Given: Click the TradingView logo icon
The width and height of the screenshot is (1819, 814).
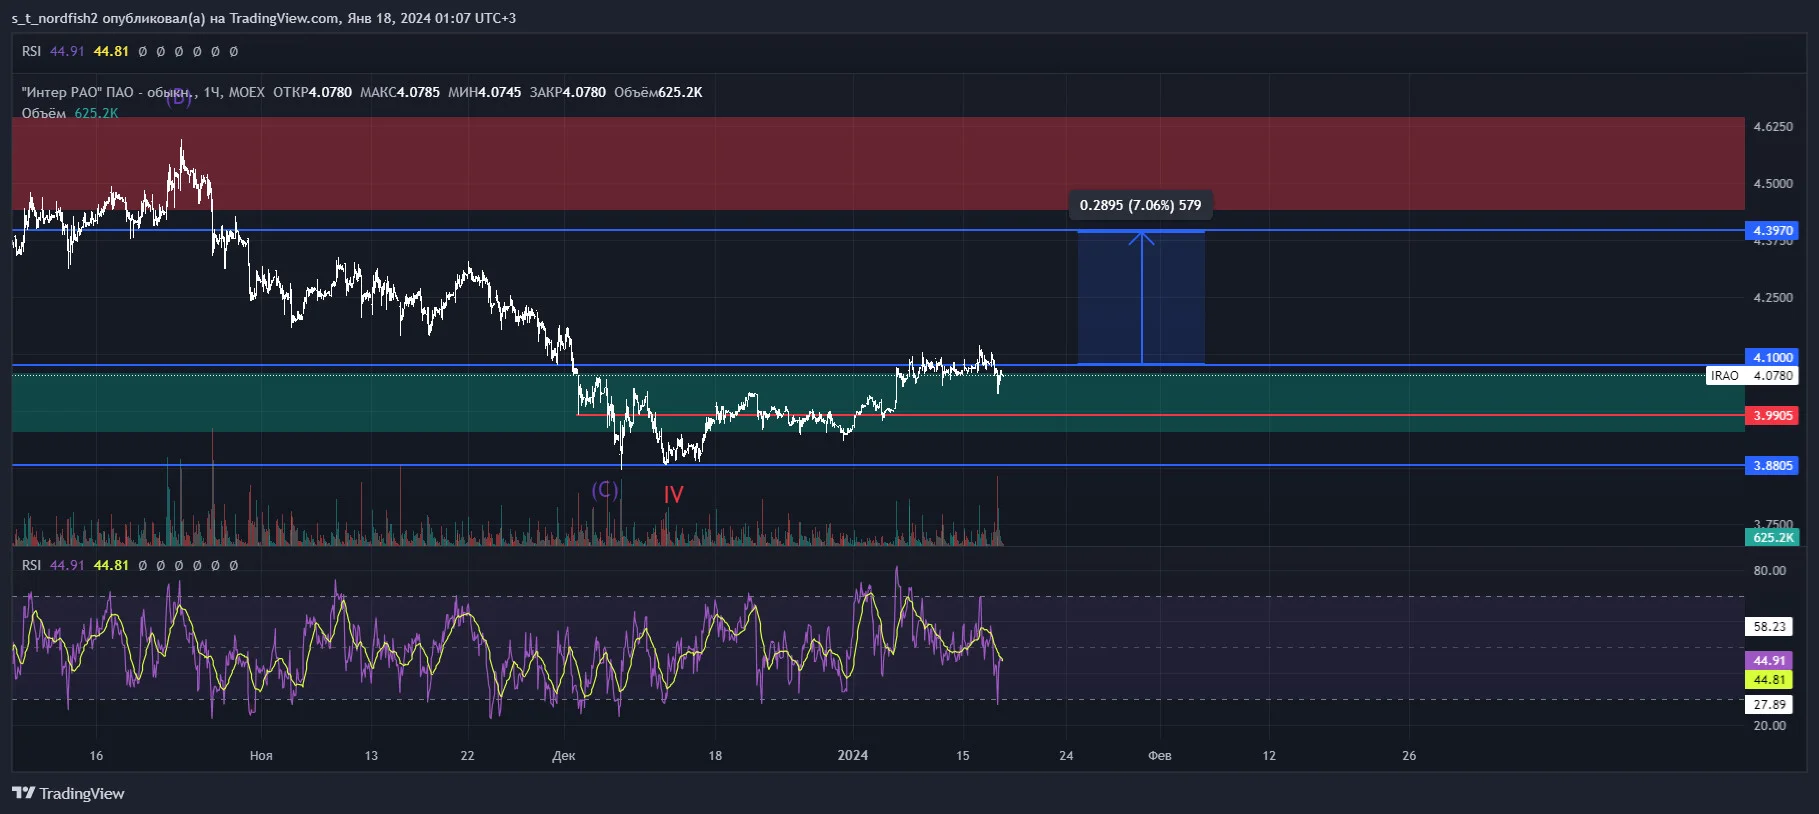Looking at the screenshot, I should point(23,793).
